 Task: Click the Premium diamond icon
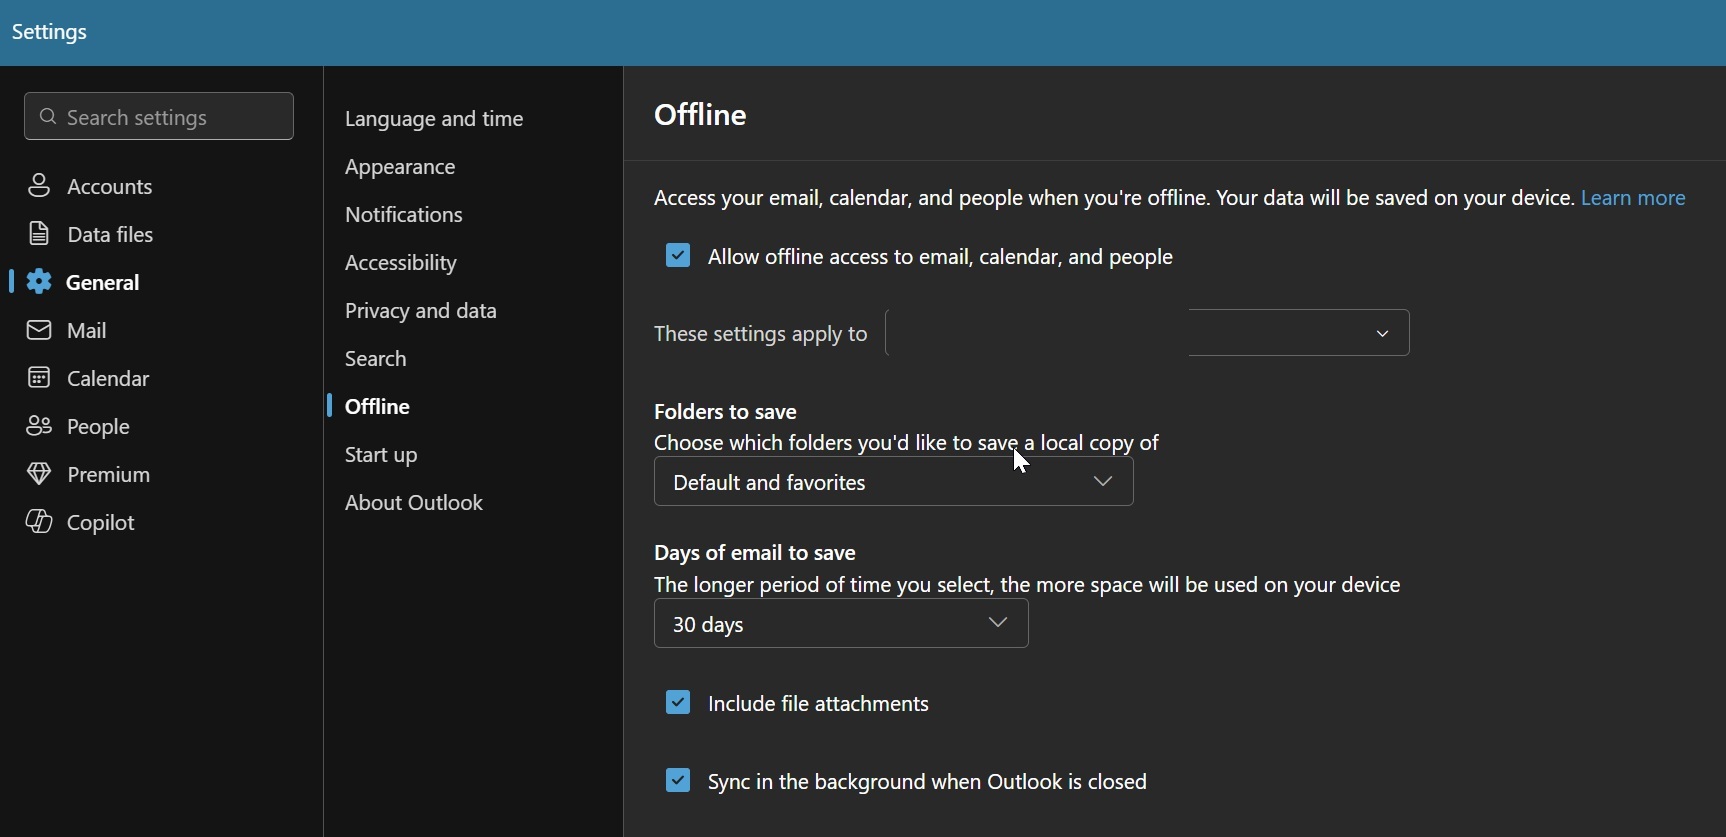(x=39, y=474)
